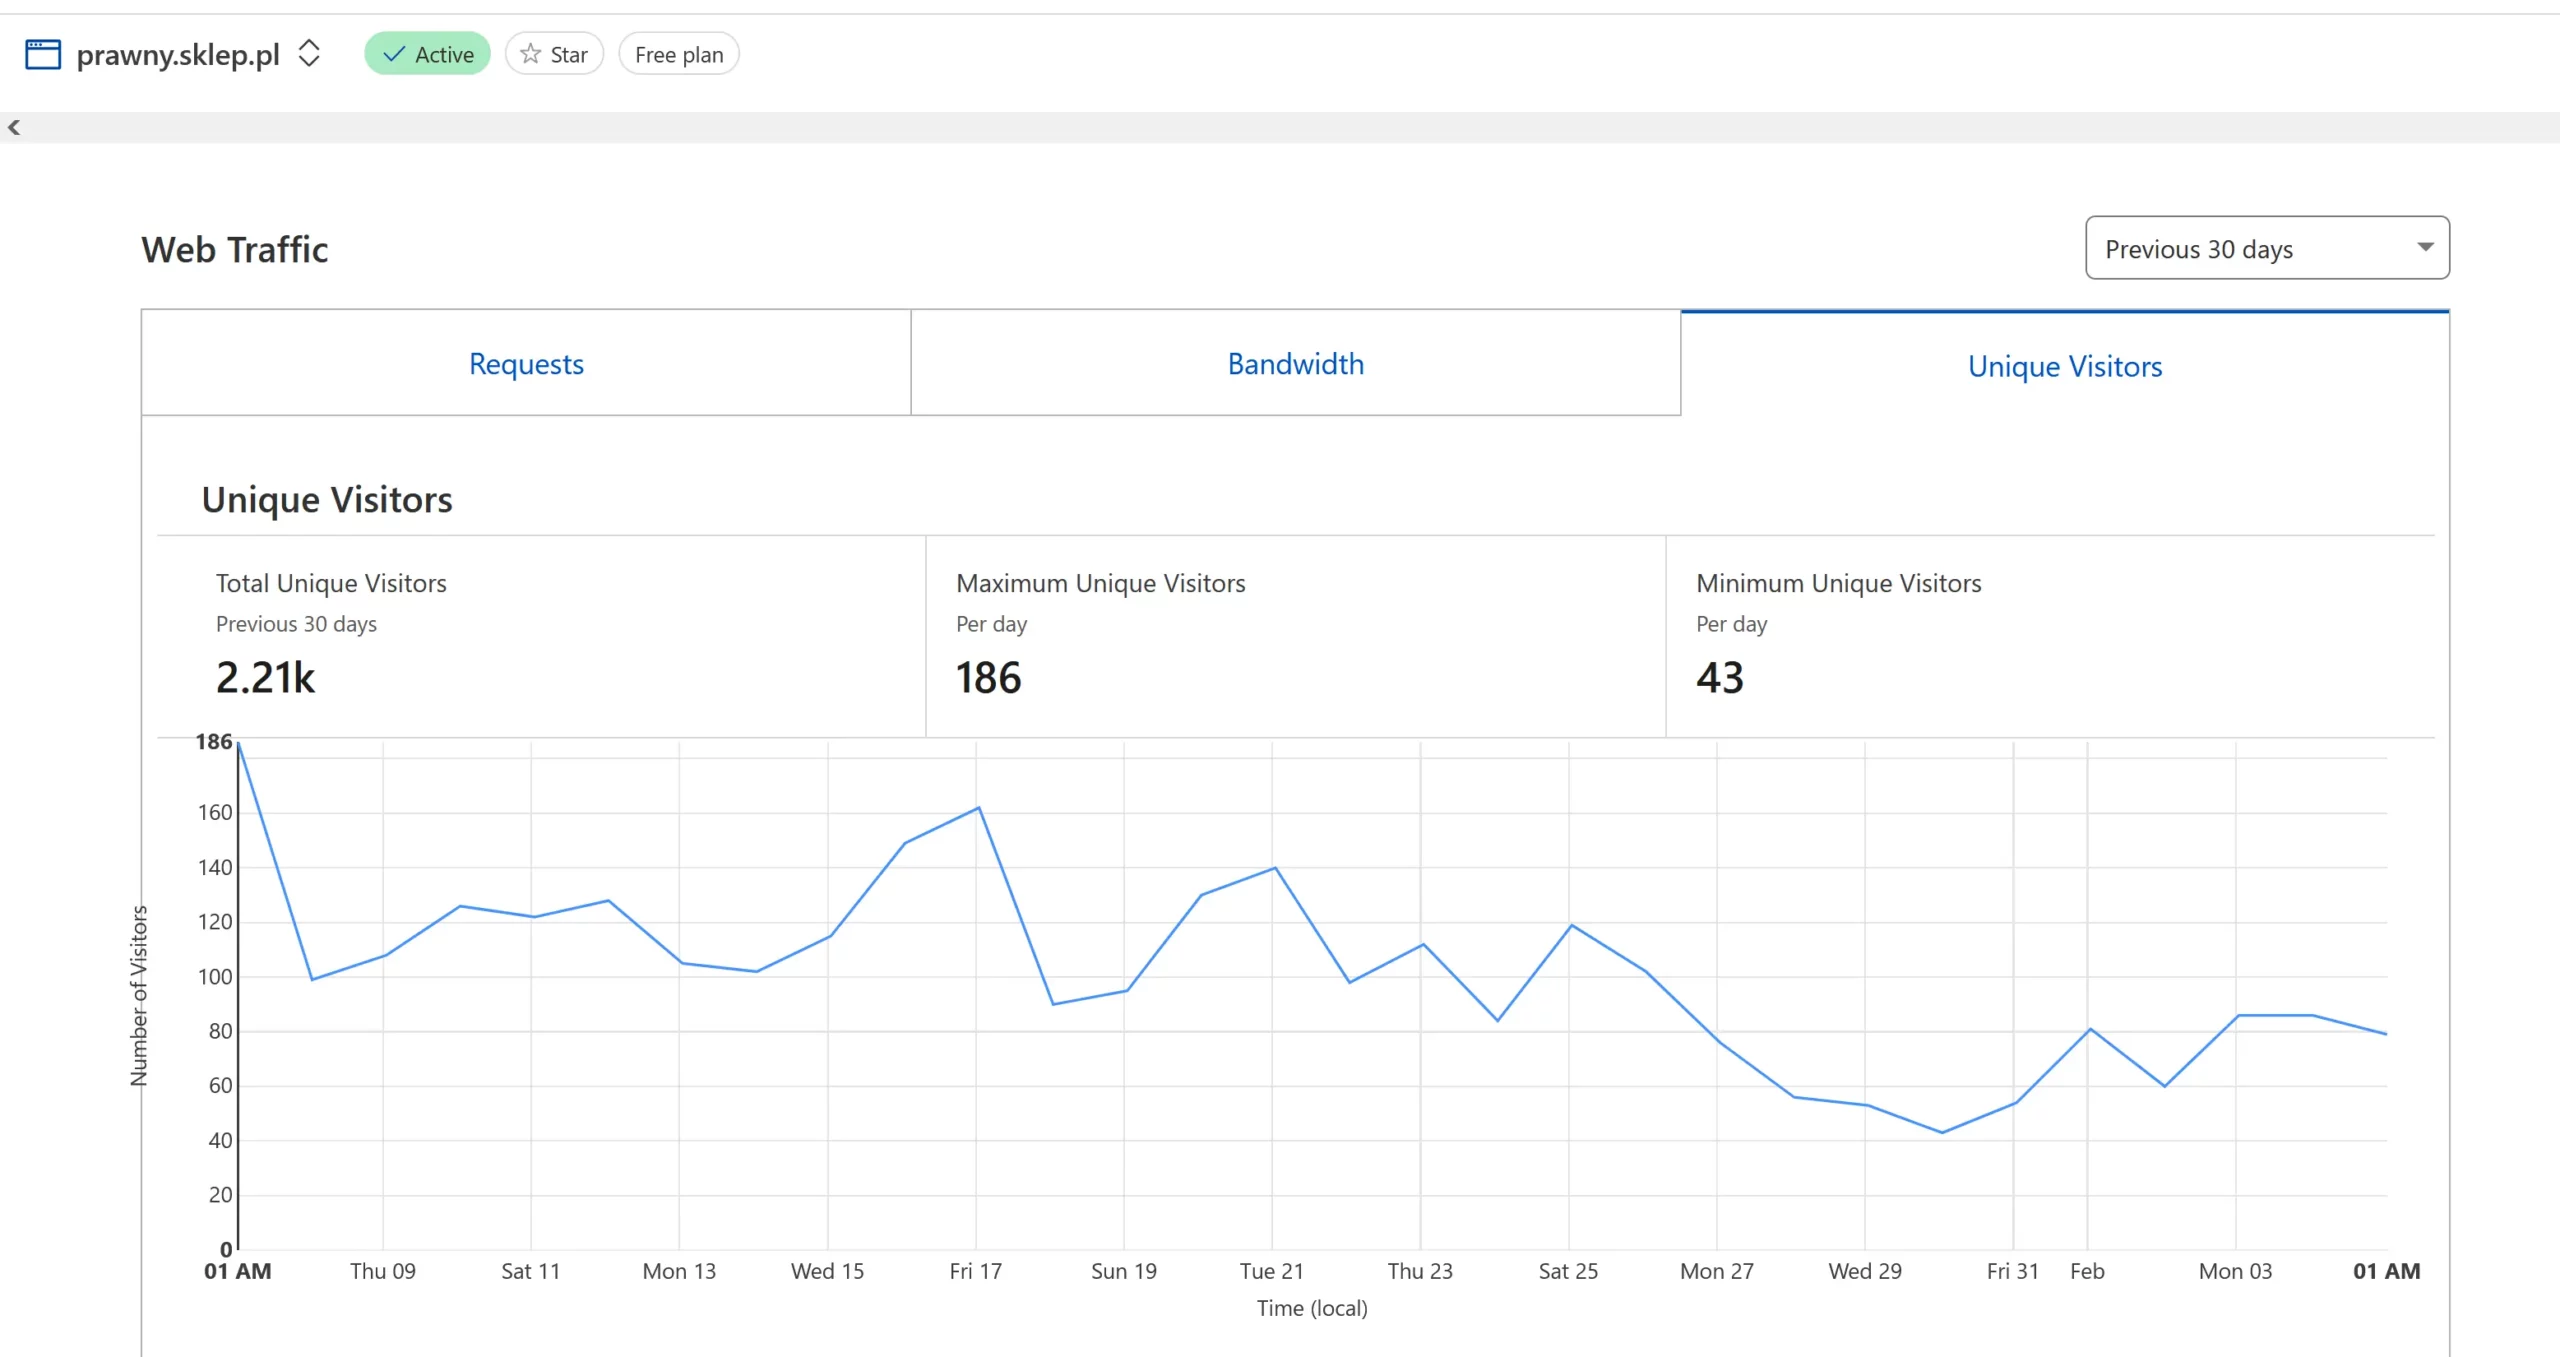
Task: Click the star icon in the Star button
Action: (531, 54)
